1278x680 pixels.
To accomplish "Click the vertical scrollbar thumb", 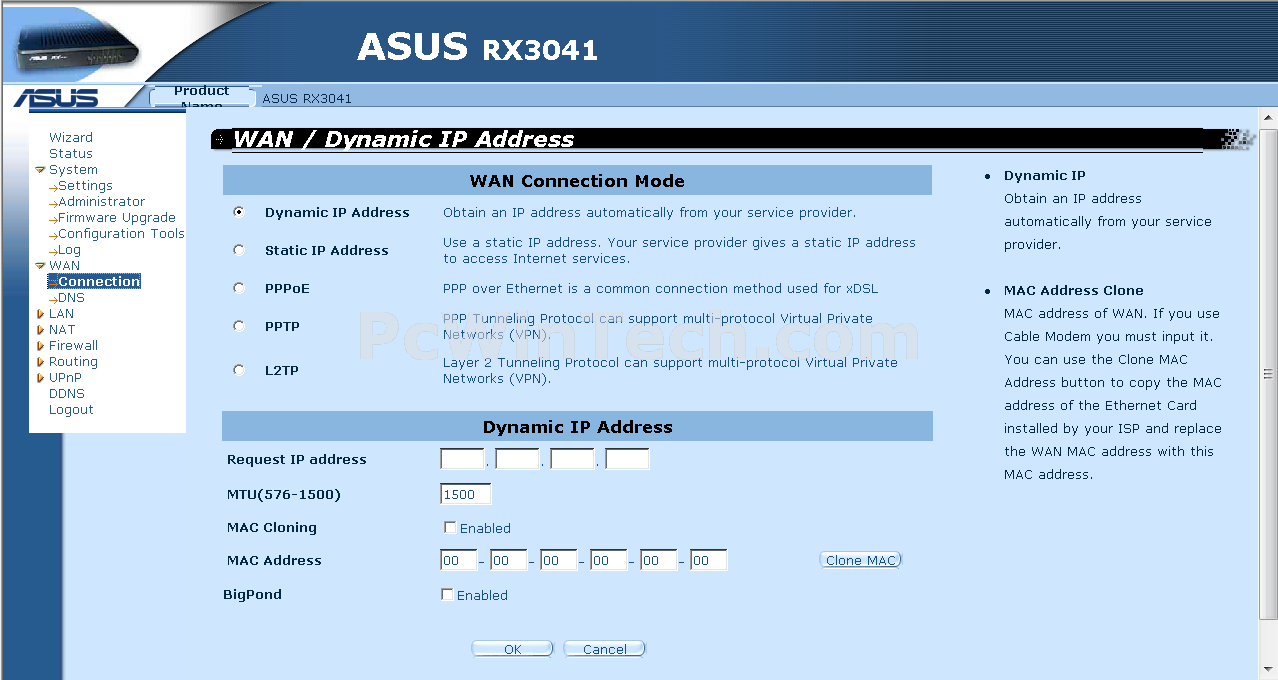I will pos(1268,374).
